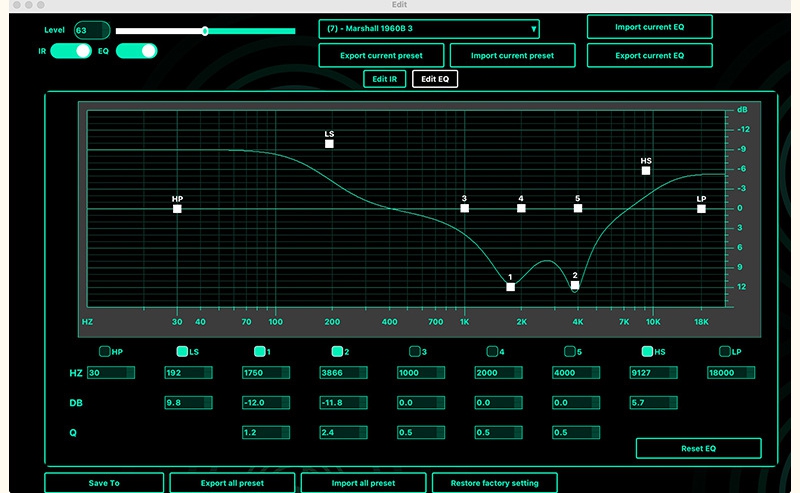Click band 3 node on EQ graph
800x493 pixels.
pos(464,208)
